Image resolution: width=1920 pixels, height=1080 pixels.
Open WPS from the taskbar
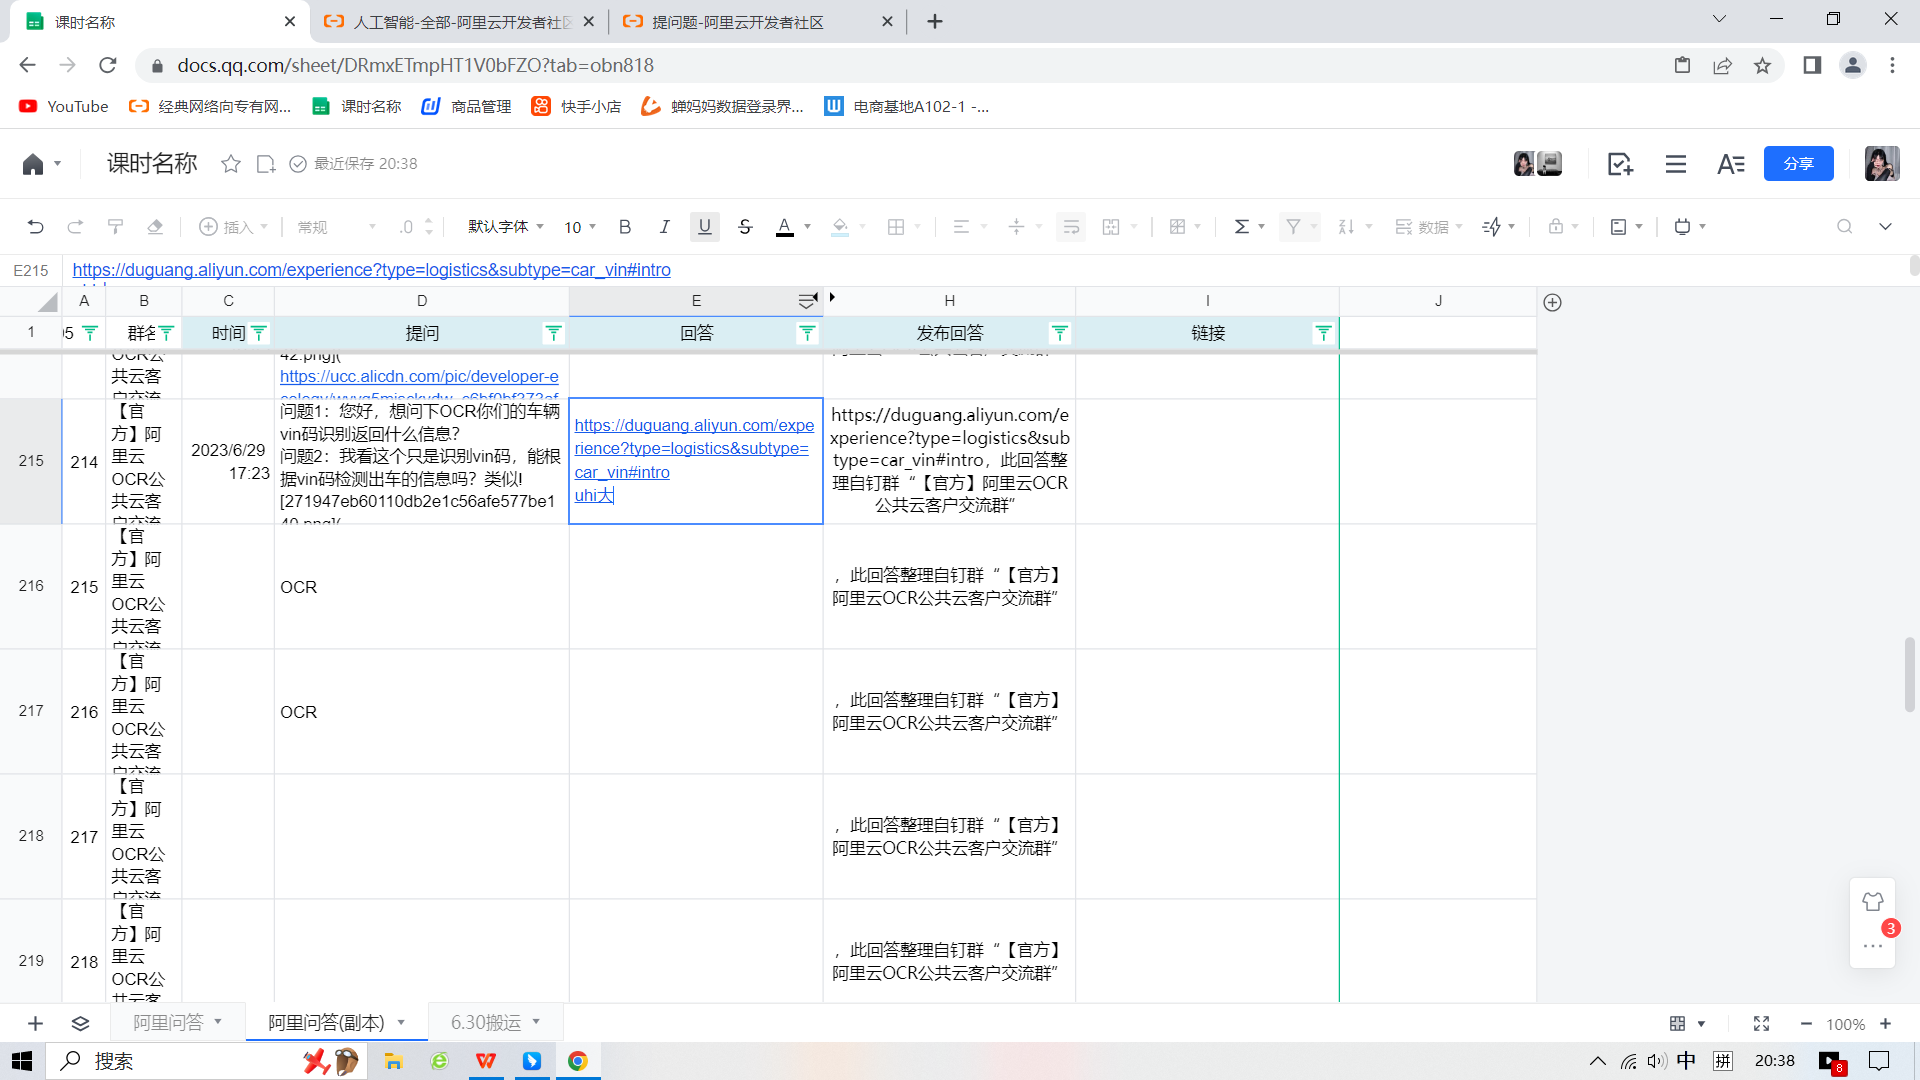485,1061
